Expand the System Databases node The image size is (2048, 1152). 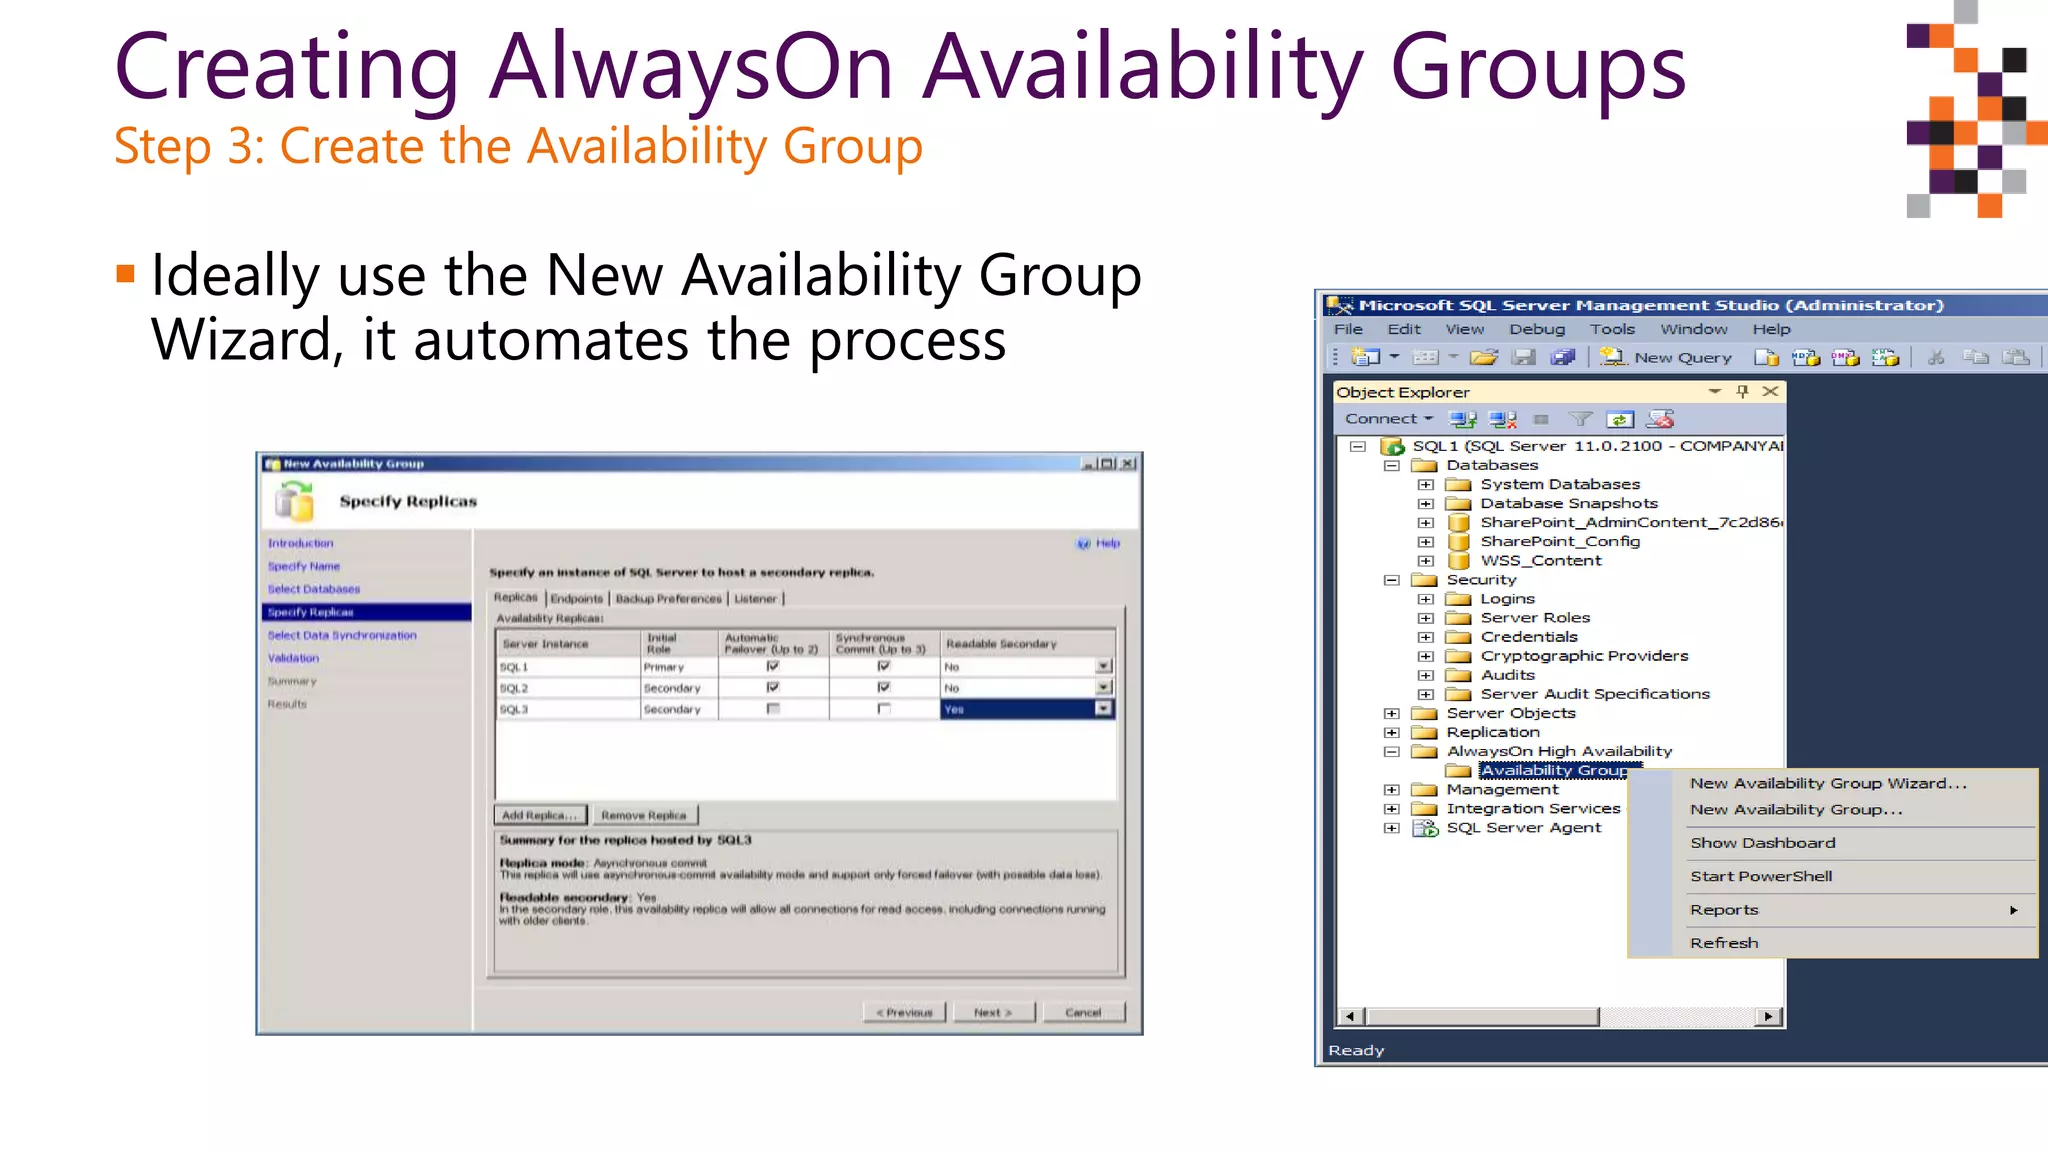pyautogui.click(x=1426, y=485)
